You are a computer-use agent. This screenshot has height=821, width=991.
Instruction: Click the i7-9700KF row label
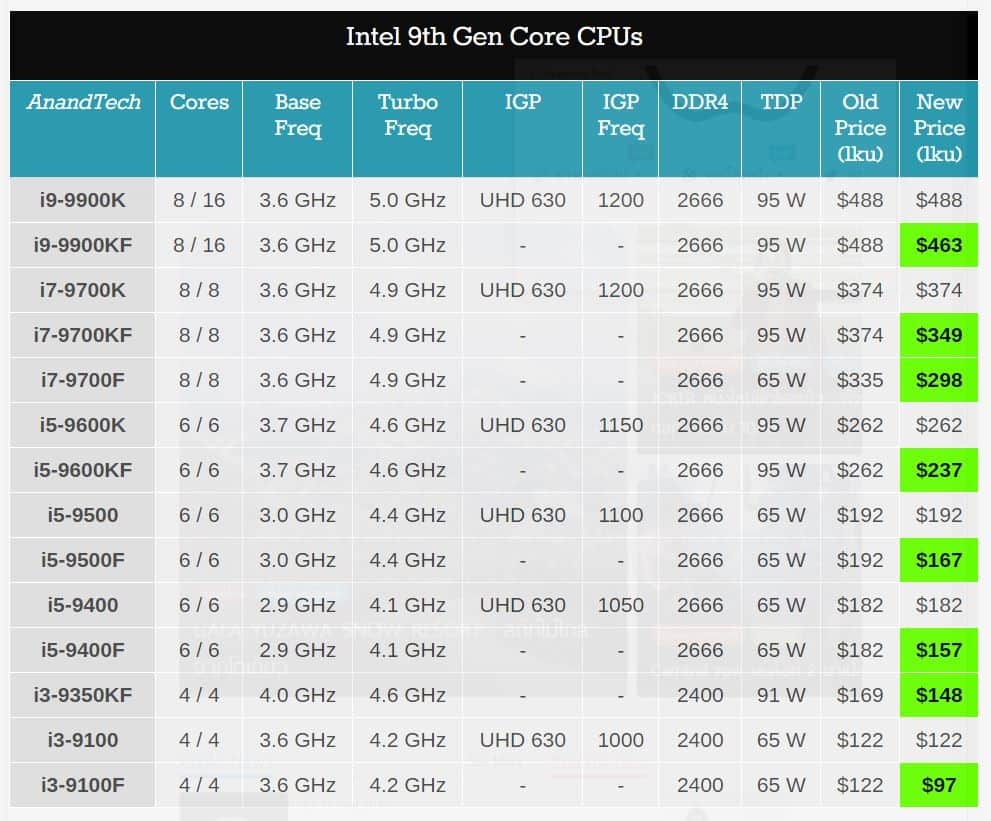coord(83,335)
